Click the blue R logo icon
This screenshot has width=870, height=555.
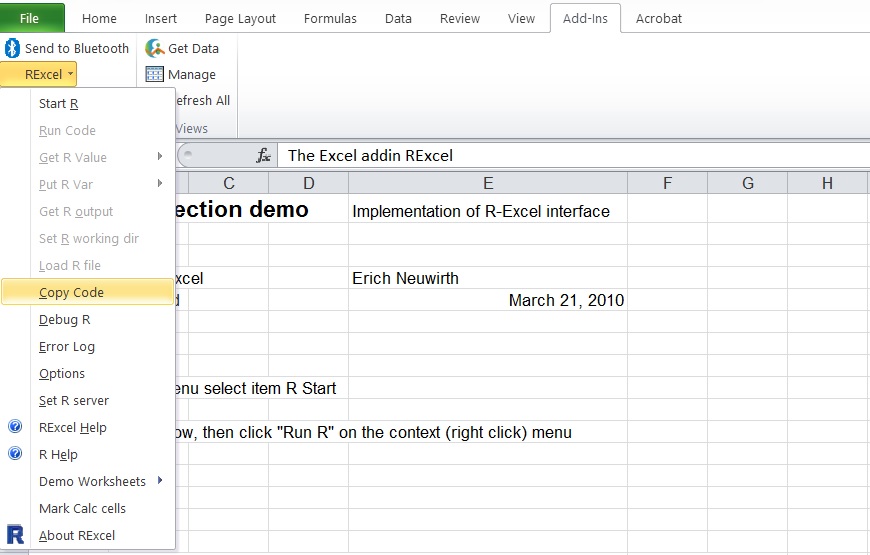[15, 534]
